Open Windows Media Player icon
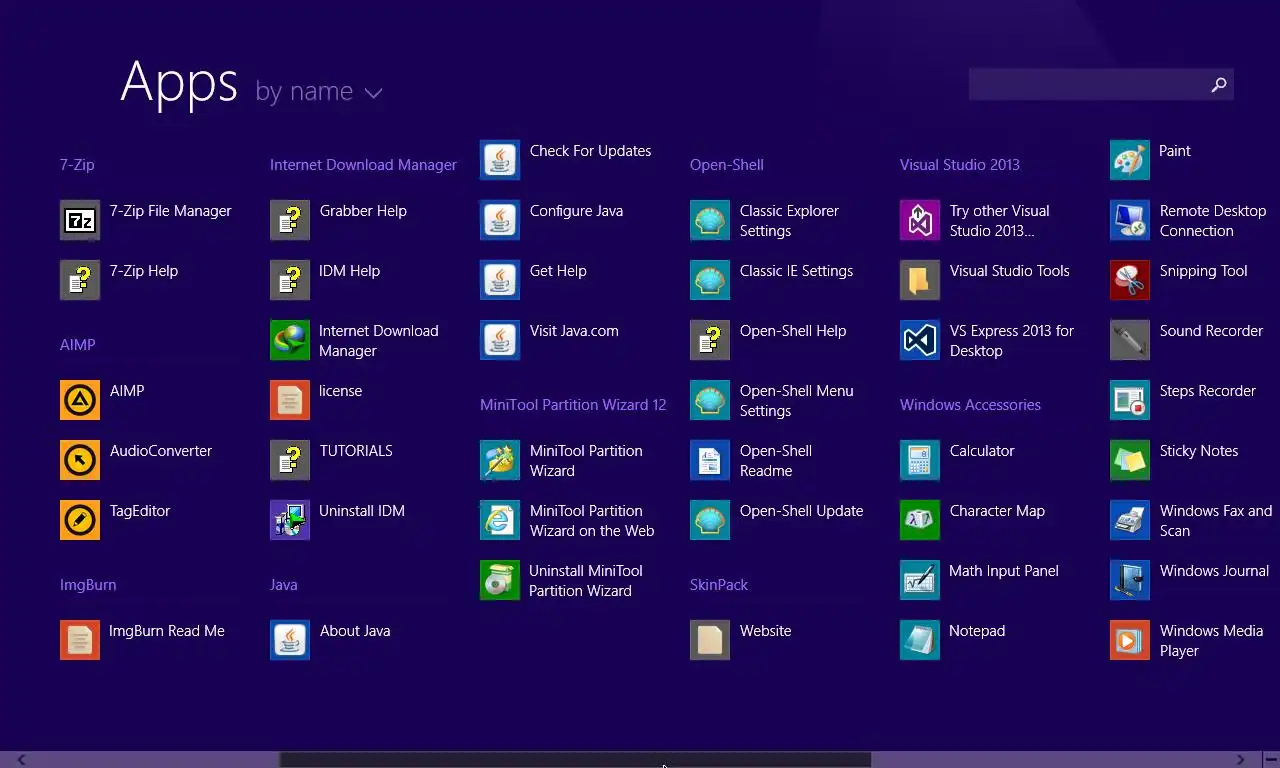The height and width of the screenshot is (768, 1280). point(1130,640)
